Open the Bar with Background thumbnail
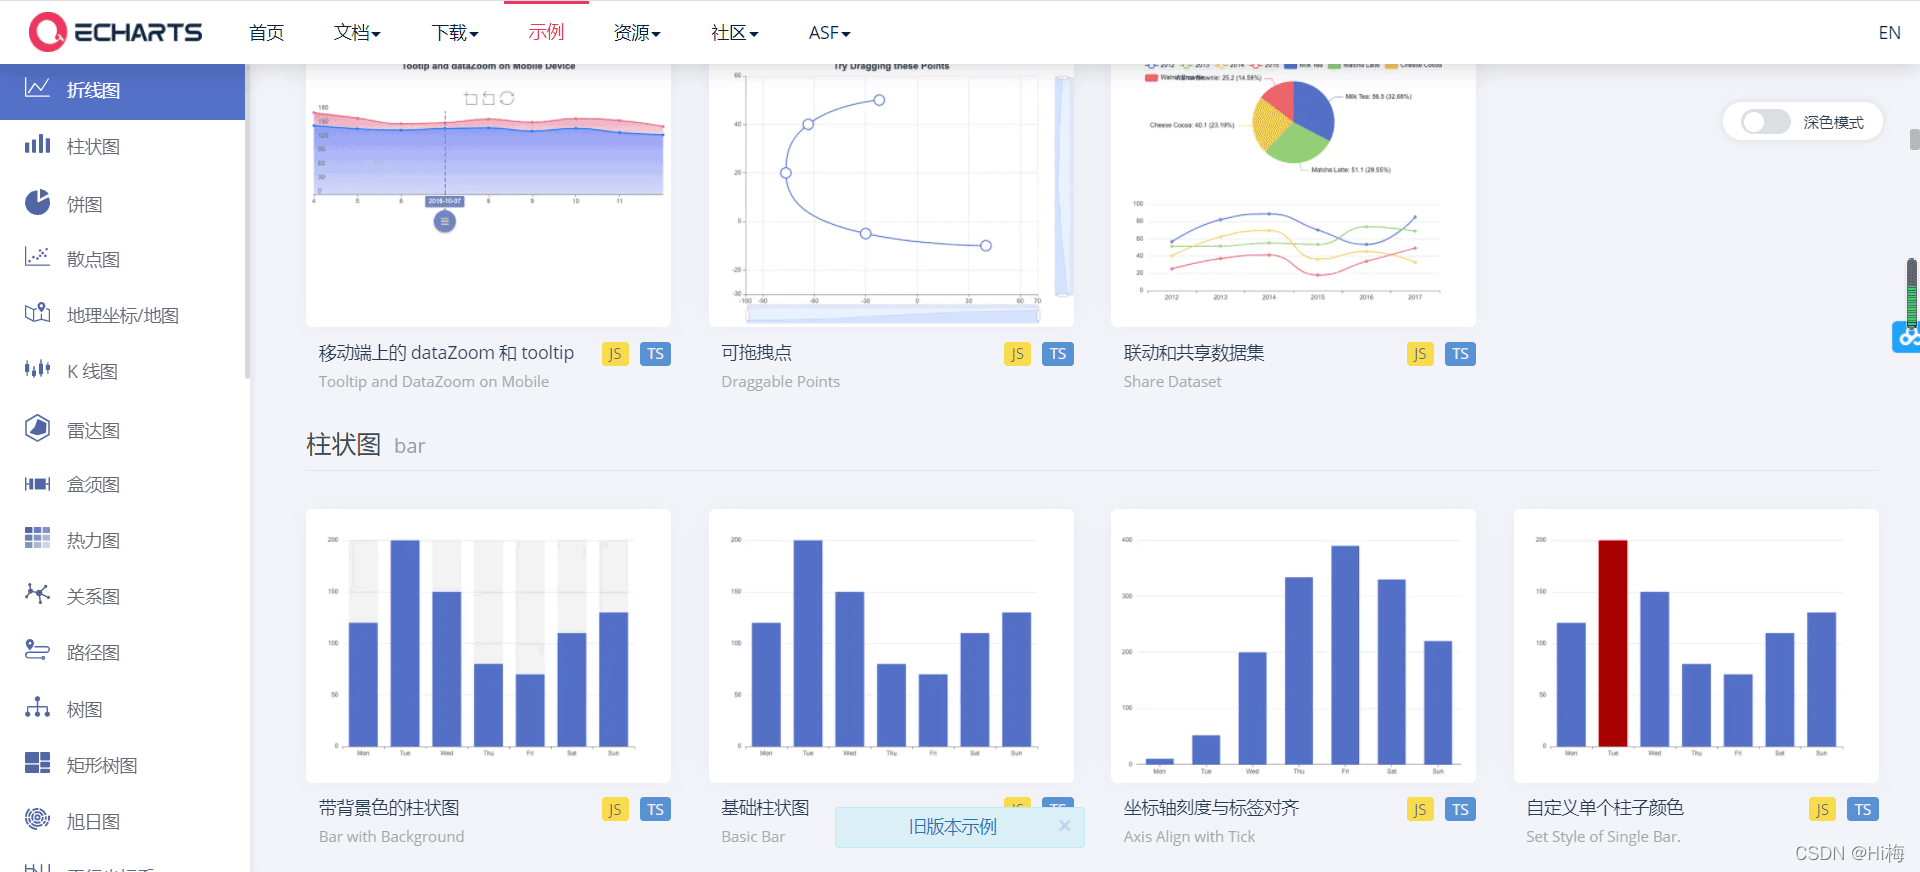 pyautogui.click(x=488, y=646)
